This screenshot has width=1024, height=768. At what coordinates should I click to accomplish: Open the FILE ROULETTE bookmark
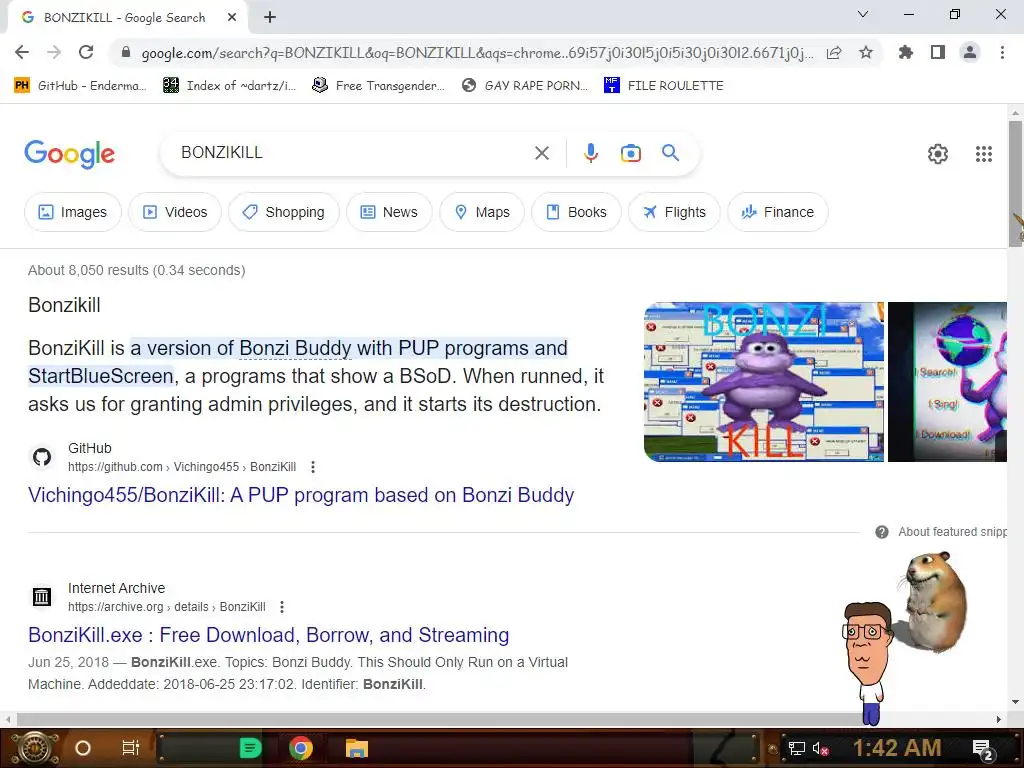[664, 86]
